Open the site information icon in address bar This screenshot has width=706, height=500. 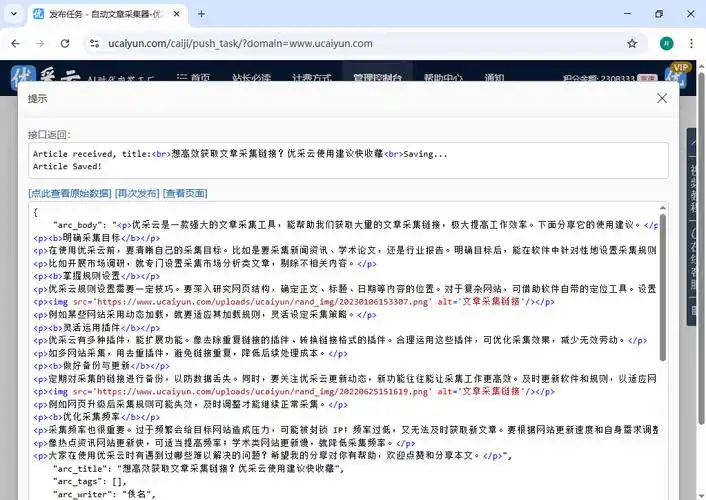click(95, 43)
